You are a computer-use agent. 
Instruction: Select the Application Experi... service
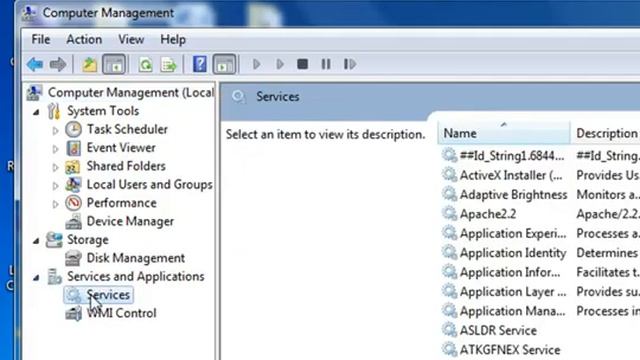coord(513,233)
